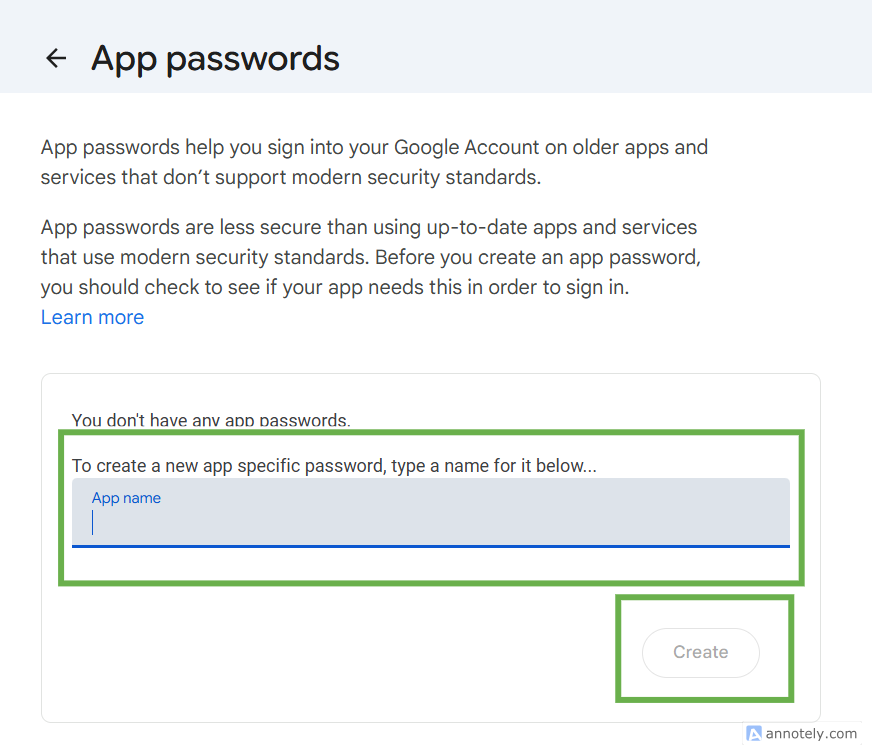Click the back arrow icon
Viewport: 872px width, 755px height.
click(x=56, y=59)
